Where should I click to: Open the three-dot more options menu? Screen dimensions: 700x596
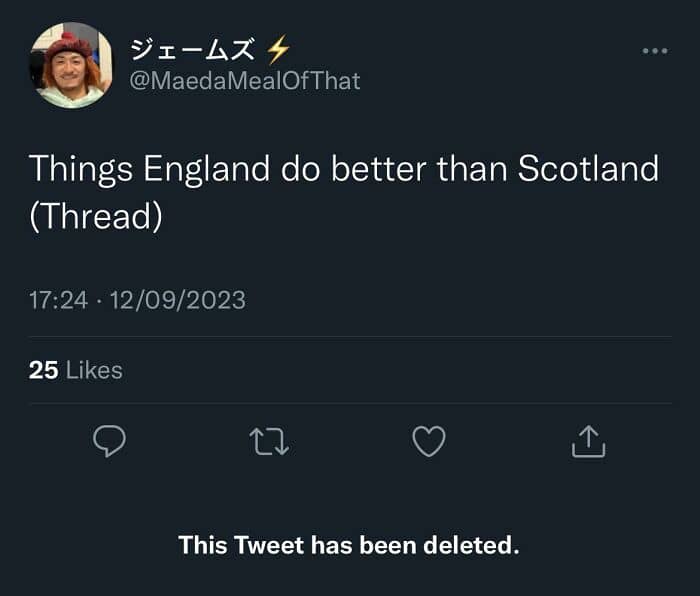655,51
